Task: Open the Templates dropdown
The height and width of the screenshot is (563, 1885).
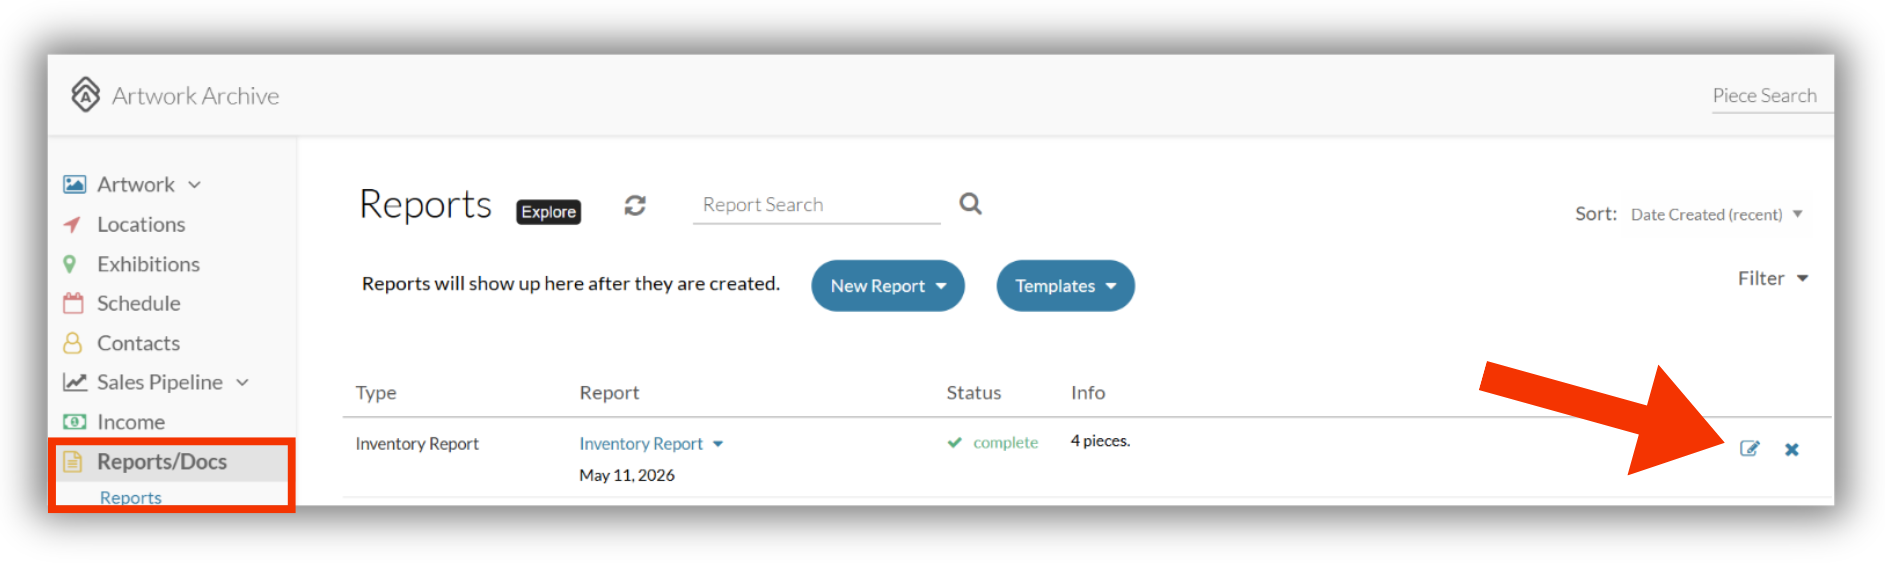Action: [x=1065, y=286]
